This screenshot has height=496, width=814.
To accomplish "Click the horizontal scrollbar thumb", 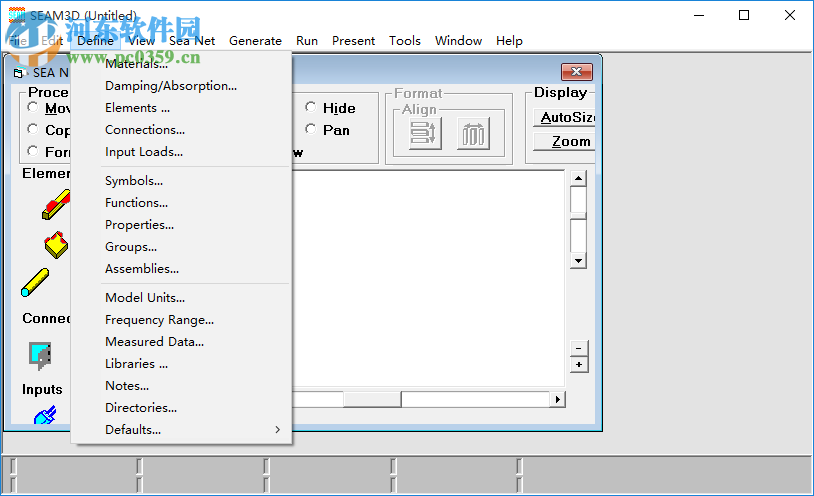I will click(x=372, y=399).
